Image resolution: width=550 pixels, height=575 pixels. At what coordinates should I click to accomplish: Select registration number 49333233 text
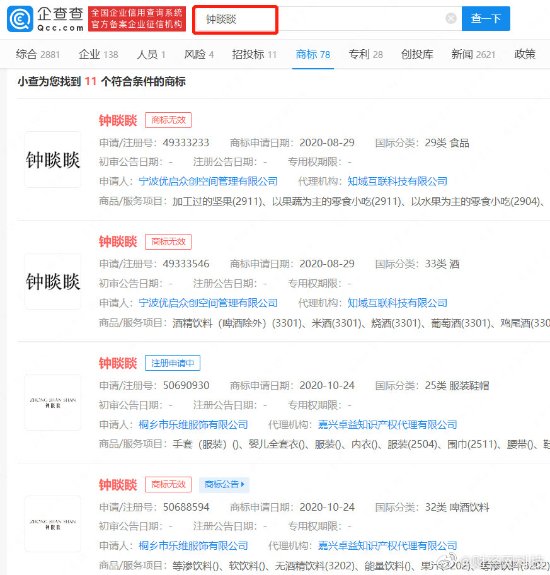tap(186, 143)
